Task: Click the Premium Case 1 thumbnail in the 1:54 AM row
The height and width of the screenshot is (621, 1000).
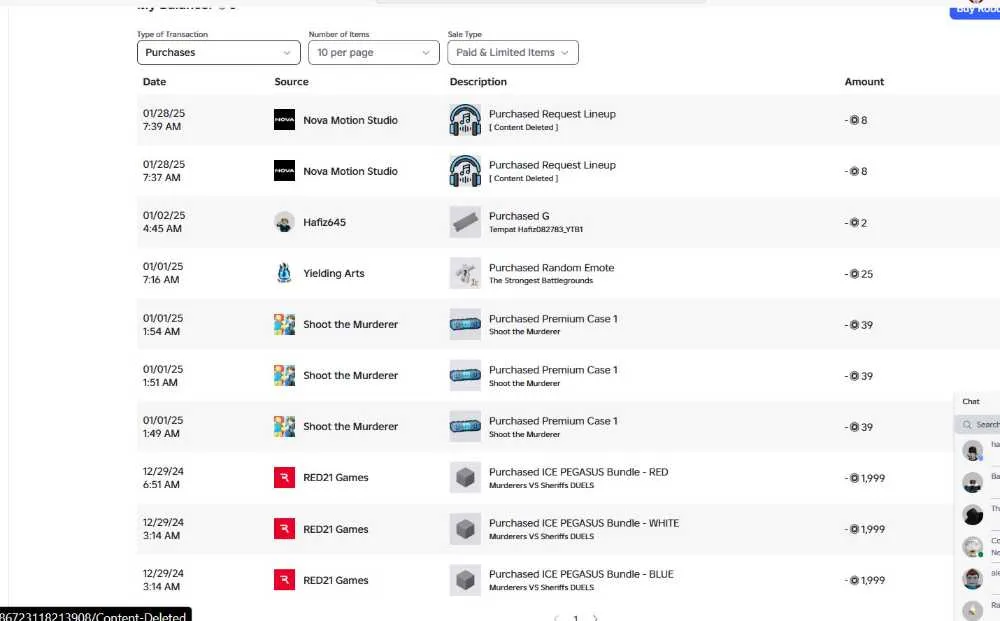Action: [466, 324]
